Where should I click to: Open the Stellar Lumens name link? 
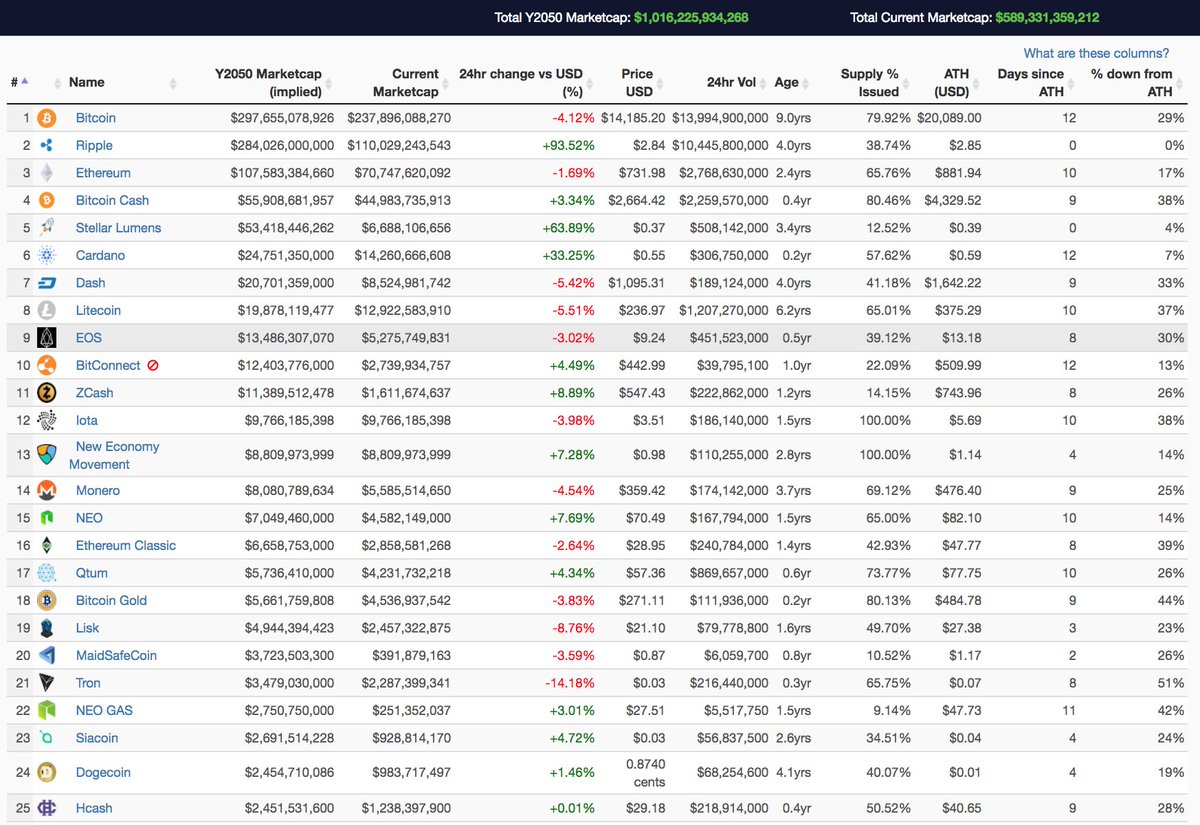118,228
